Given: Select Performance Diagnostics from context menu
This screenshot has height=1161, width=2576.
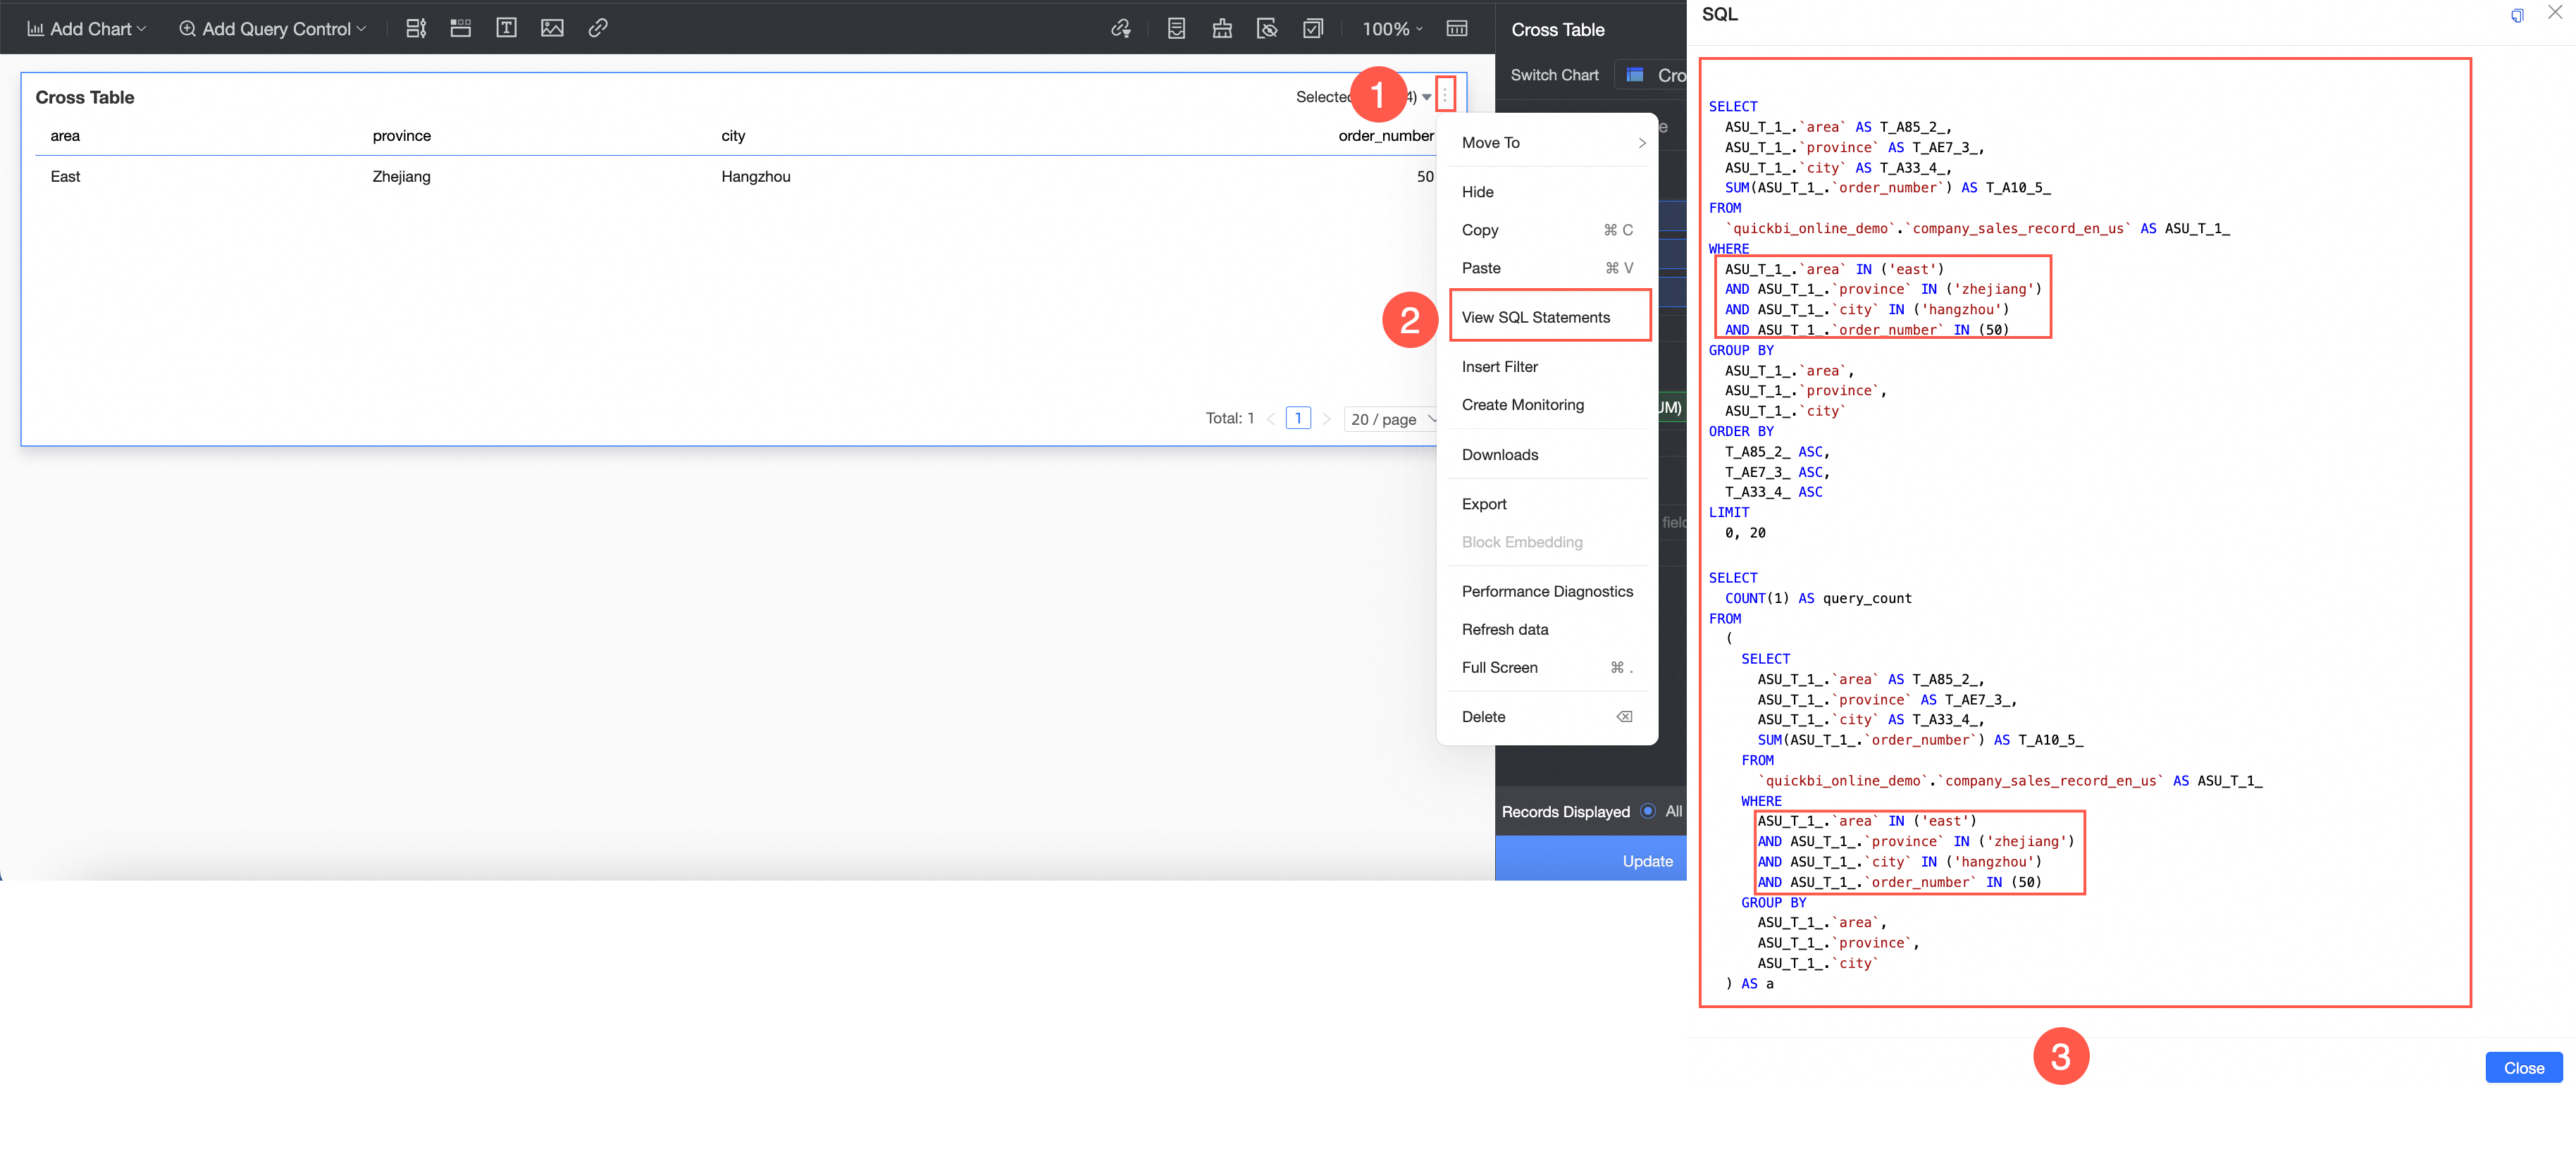Looking at the screenshot, I should coord(1546,591).
